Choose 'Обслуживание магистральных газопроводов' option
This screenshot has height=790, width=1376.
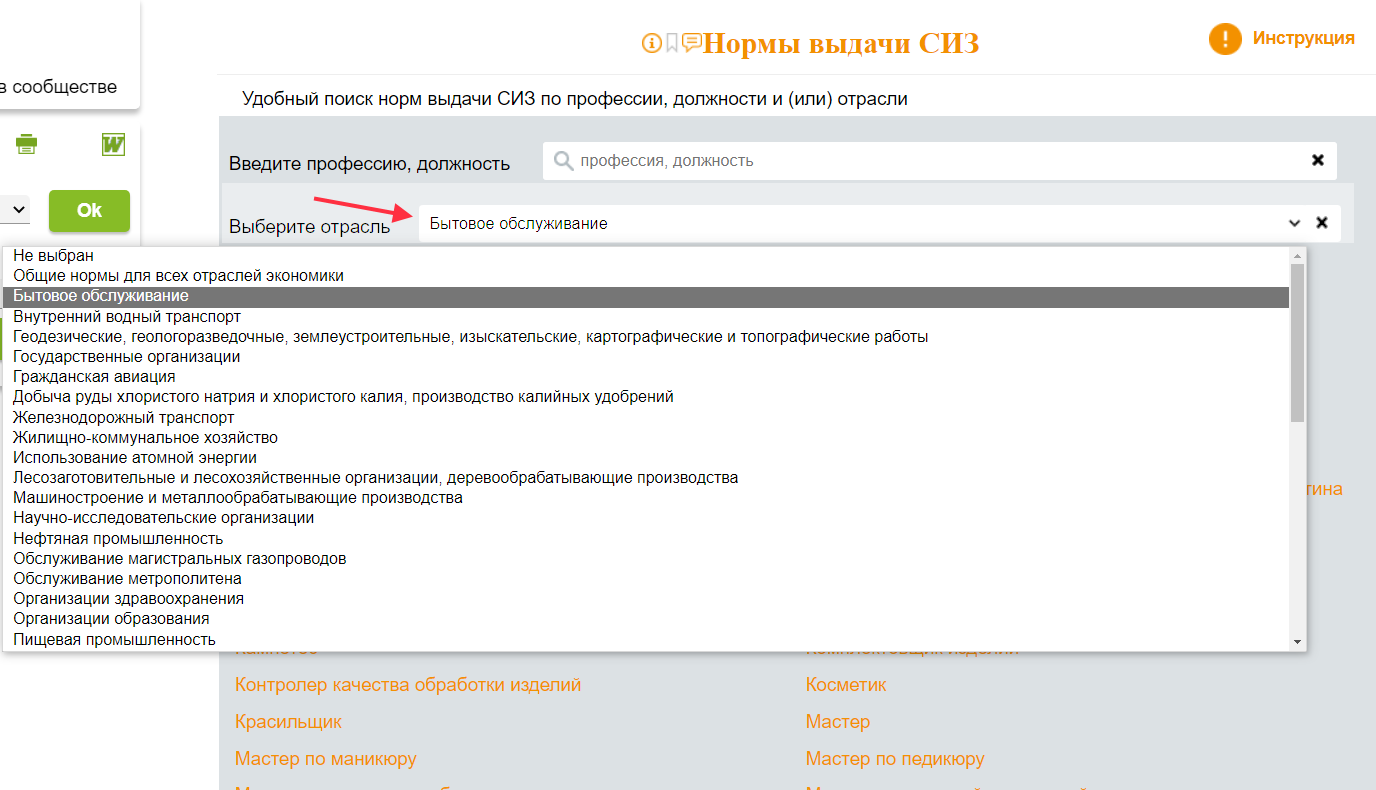pyautogui.click(x=646, y=559)
